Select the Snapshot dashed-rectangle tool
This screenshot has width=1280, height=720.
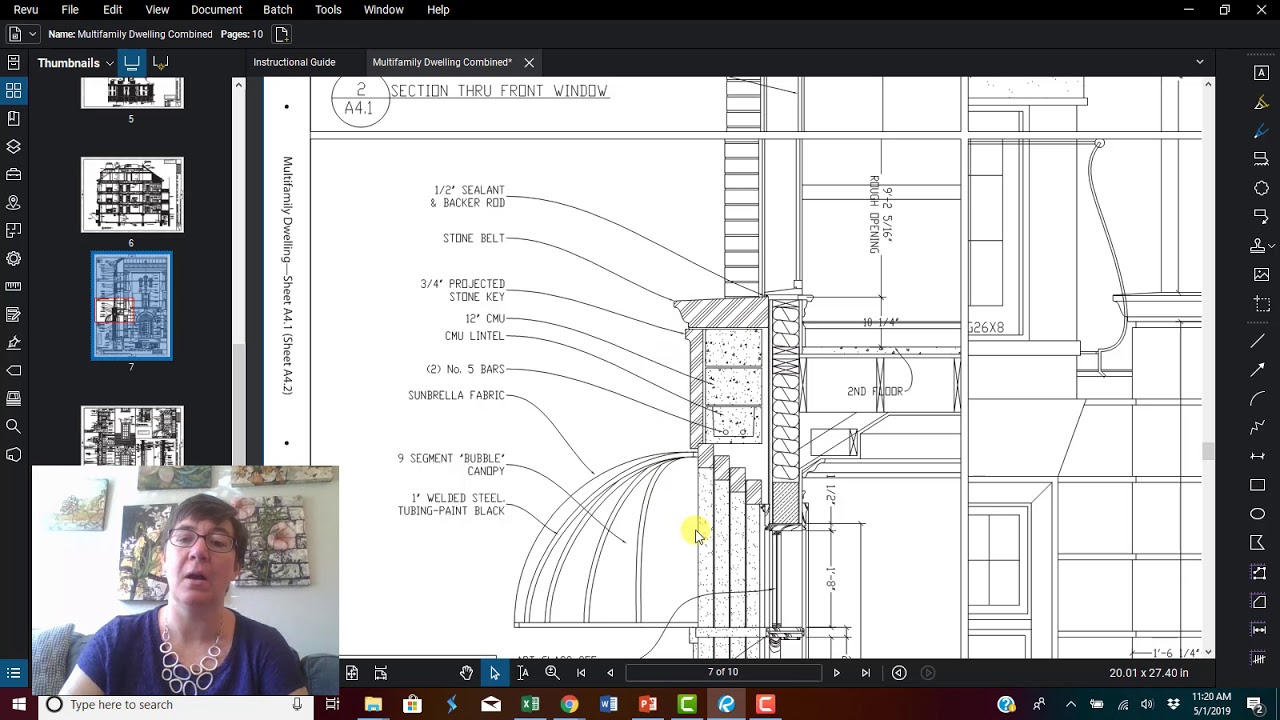(1261, 303)
